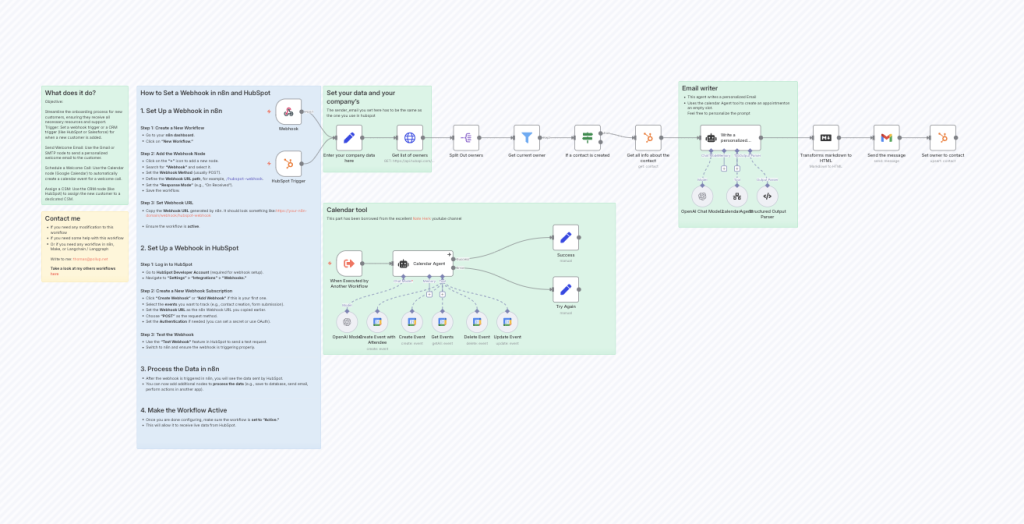Click the 'Enter your company data here' pencil node
Viewport: 1024px width, 524px height.
coord(347,138)
